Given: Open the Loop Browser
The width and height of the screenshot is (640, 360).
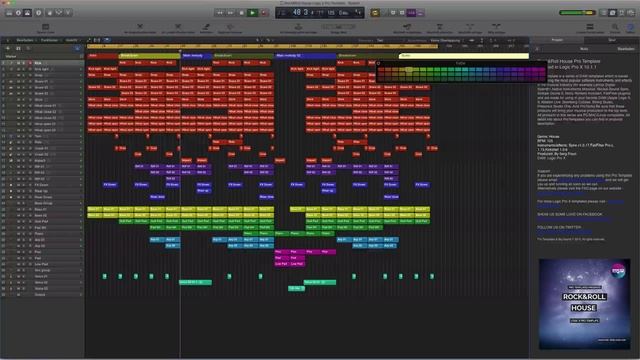Looking at the screenshot, I should pos(622,13).
